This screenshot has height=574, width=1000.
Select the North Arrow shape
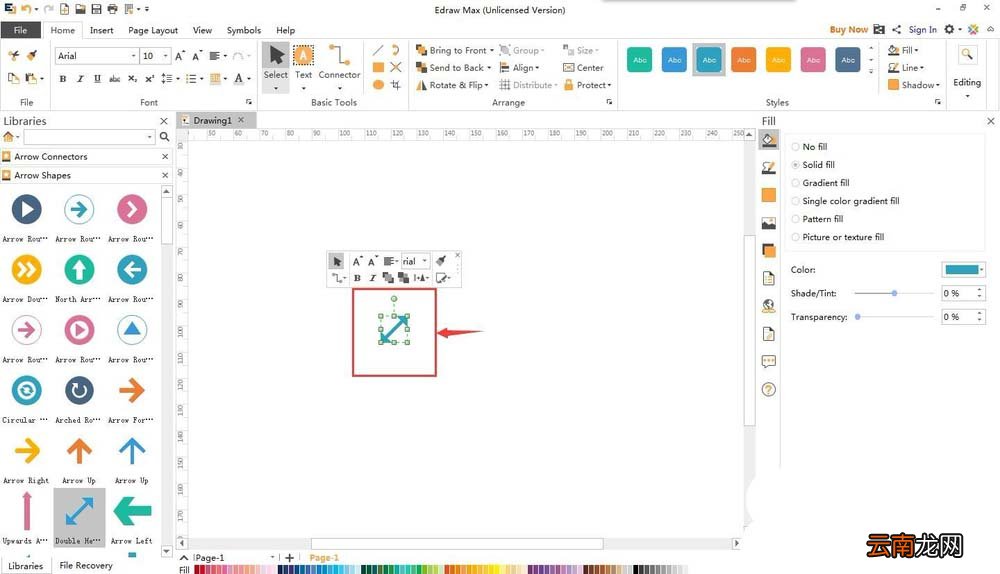(79, 276)
